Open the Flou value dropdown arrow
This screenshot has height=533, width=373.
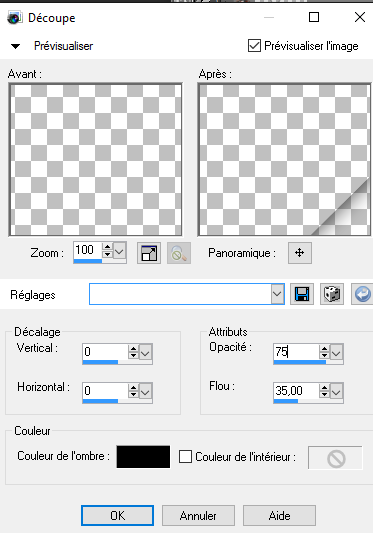(336, 391)
